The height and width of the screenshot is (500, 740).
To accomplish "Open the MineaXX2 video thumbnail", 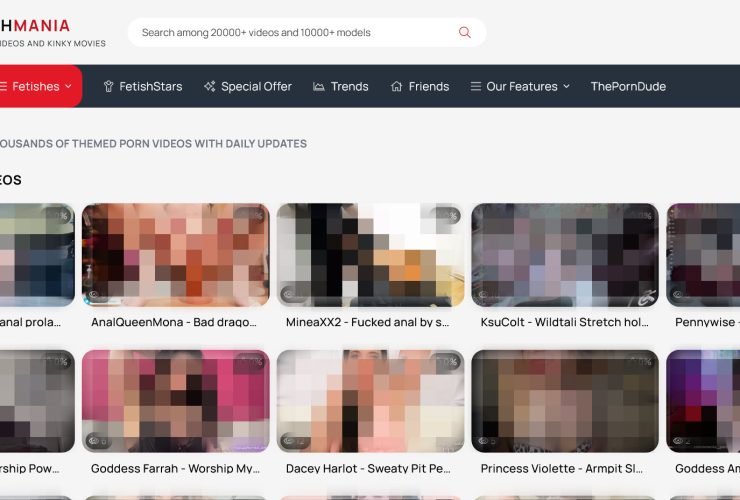I will coord(370,255).
